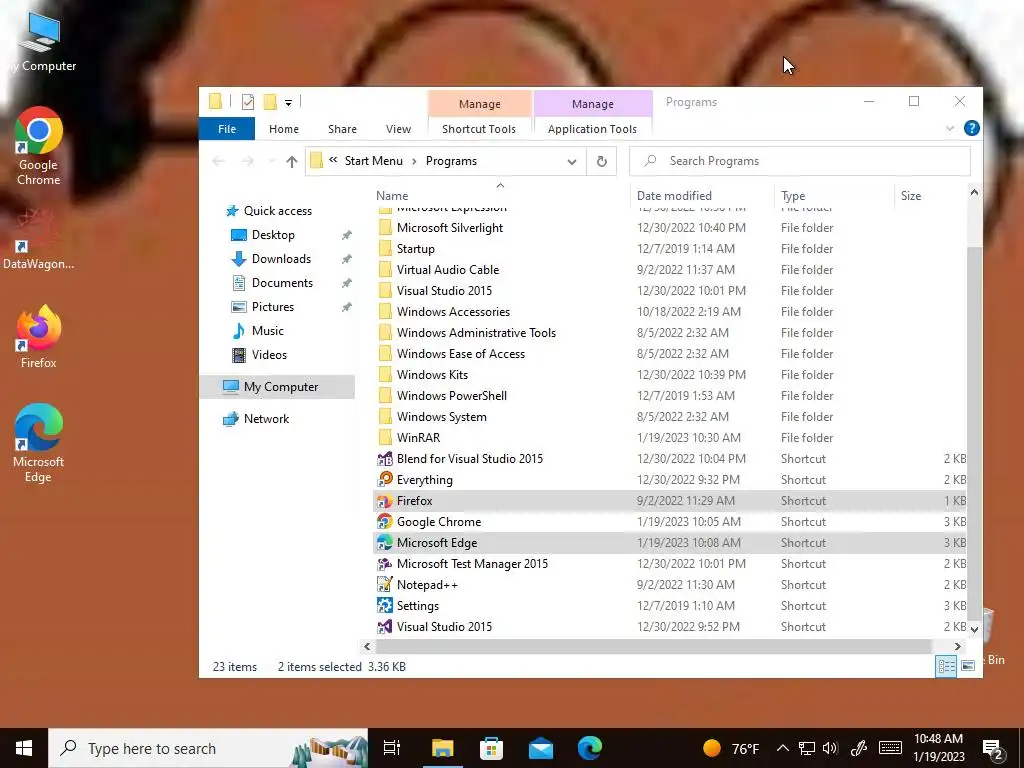The image size is (1024, 768).
Task: Open the Customize Quick Access Toolbar dropdown
Action: [x=288, y=103]
